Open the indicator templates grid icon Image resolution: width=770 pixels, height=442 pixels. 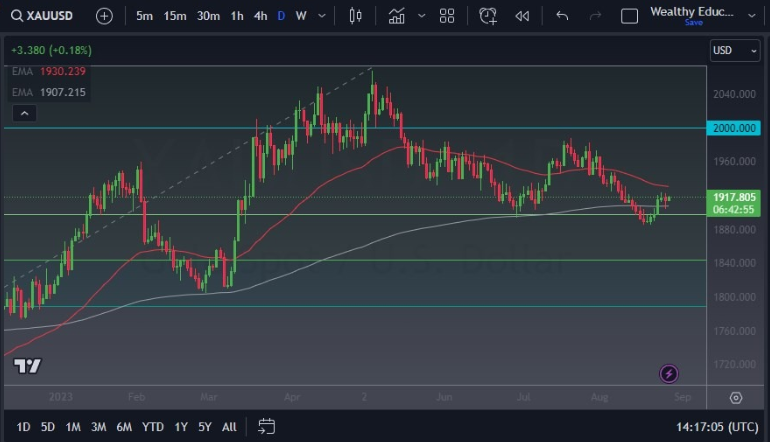pyautogui.click(x=447, y=16)
